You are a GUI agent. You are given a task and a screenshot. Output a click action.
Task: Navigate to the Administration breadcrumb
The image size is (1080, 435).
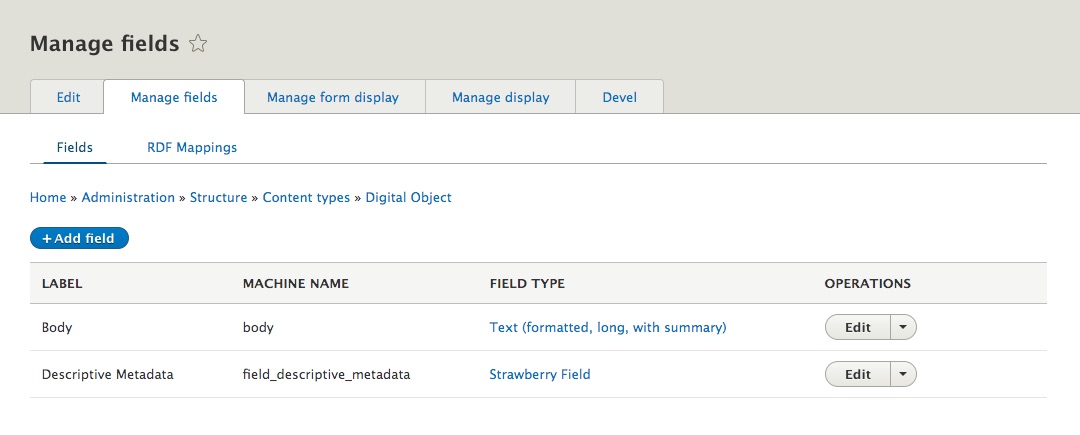point(128,198)
